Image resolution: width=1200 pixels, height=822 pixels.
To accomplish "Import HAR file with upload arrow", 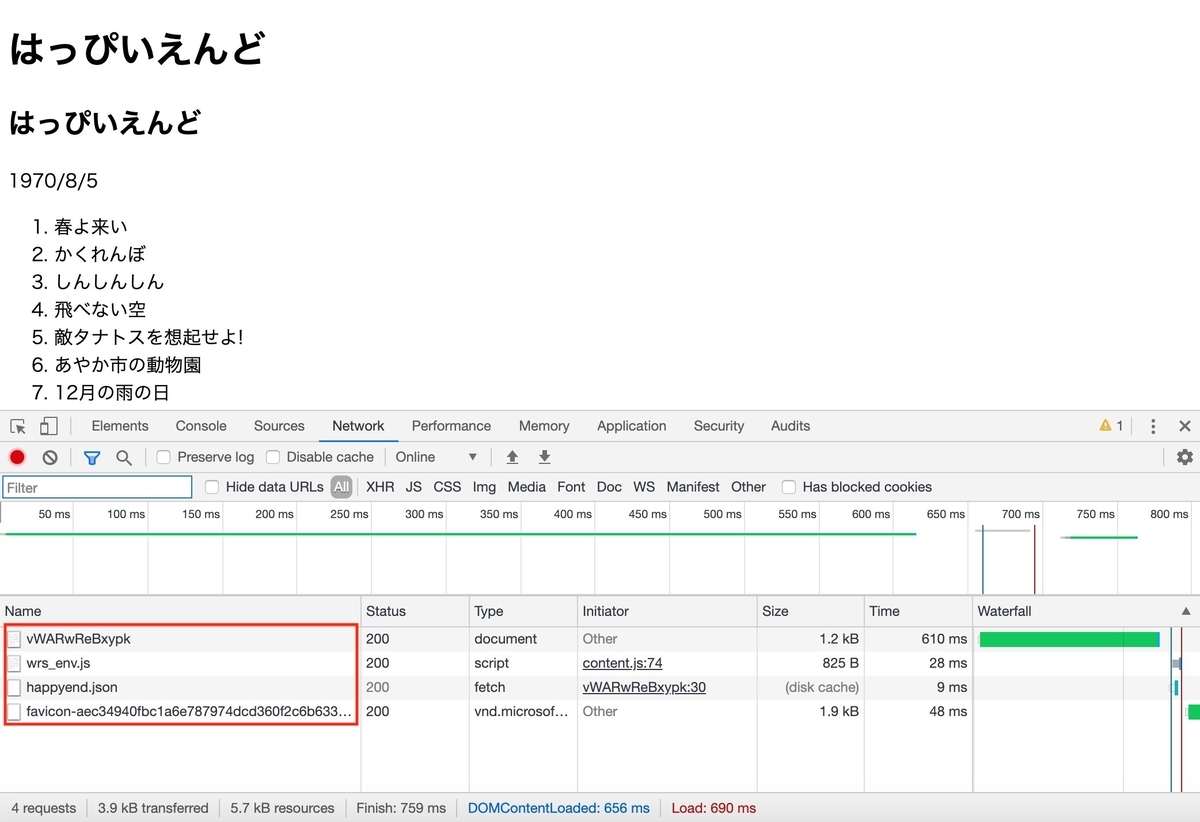I will click(x=512, y=457).
